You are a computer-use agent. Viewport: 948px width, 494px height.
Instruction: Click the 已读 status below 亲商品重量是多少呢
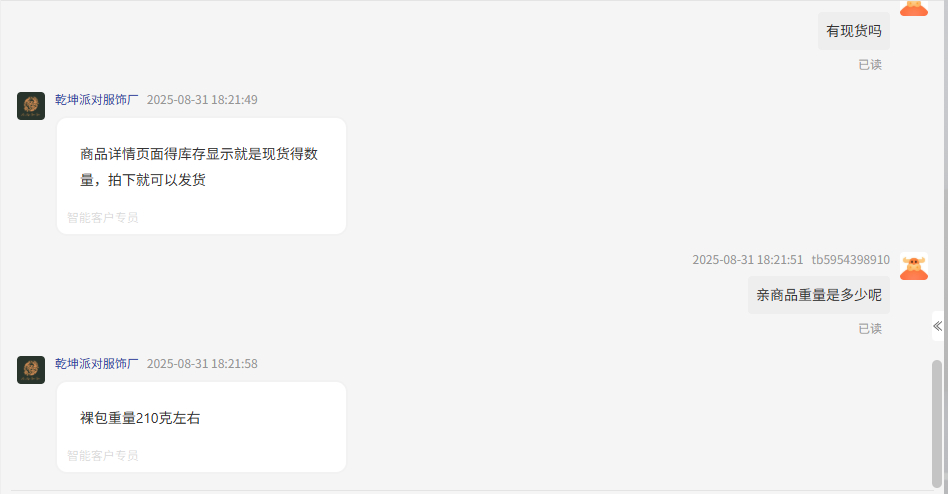pyautogui.click(x=870, y=328)
